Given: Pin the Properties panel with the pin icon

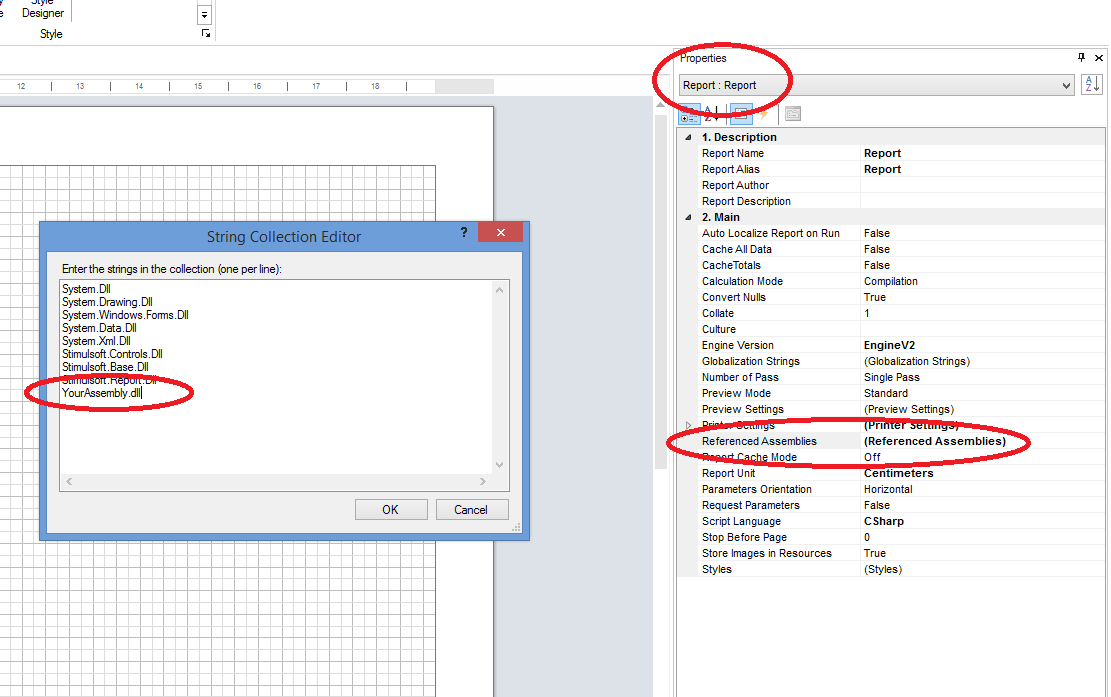Looking at the screenshot, I should click(x=1081, y=57).
